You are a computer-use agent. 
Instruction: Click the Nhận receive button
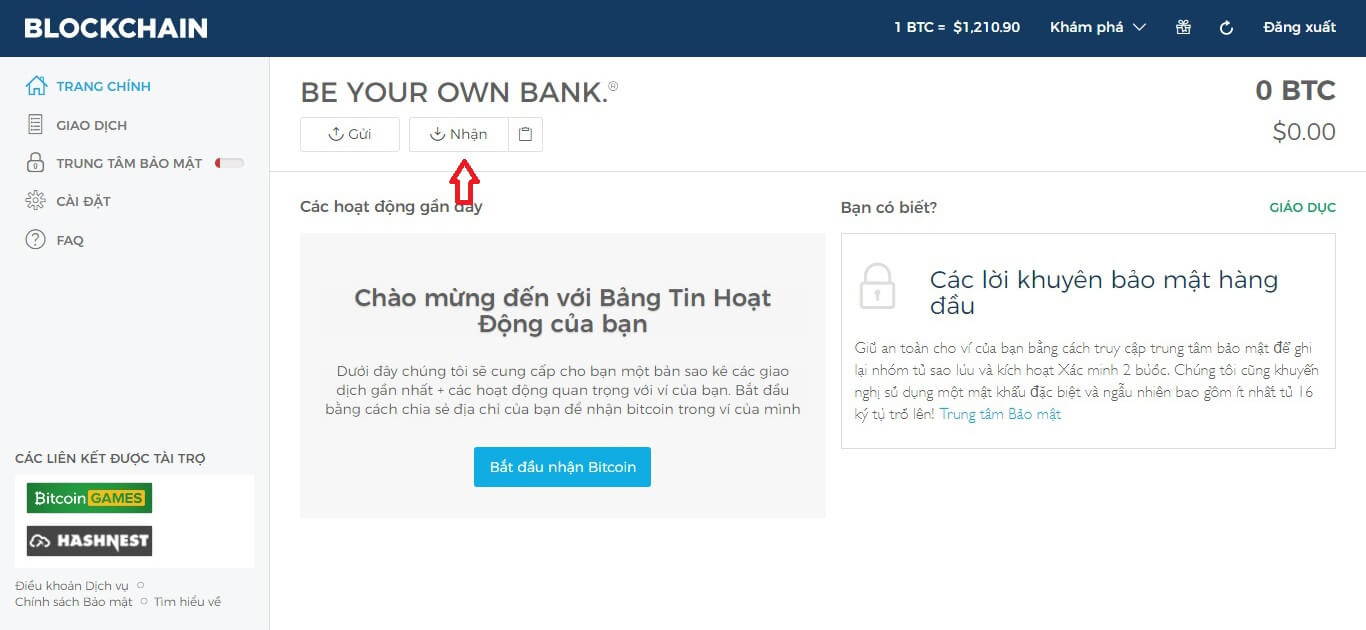coord(459,135)
